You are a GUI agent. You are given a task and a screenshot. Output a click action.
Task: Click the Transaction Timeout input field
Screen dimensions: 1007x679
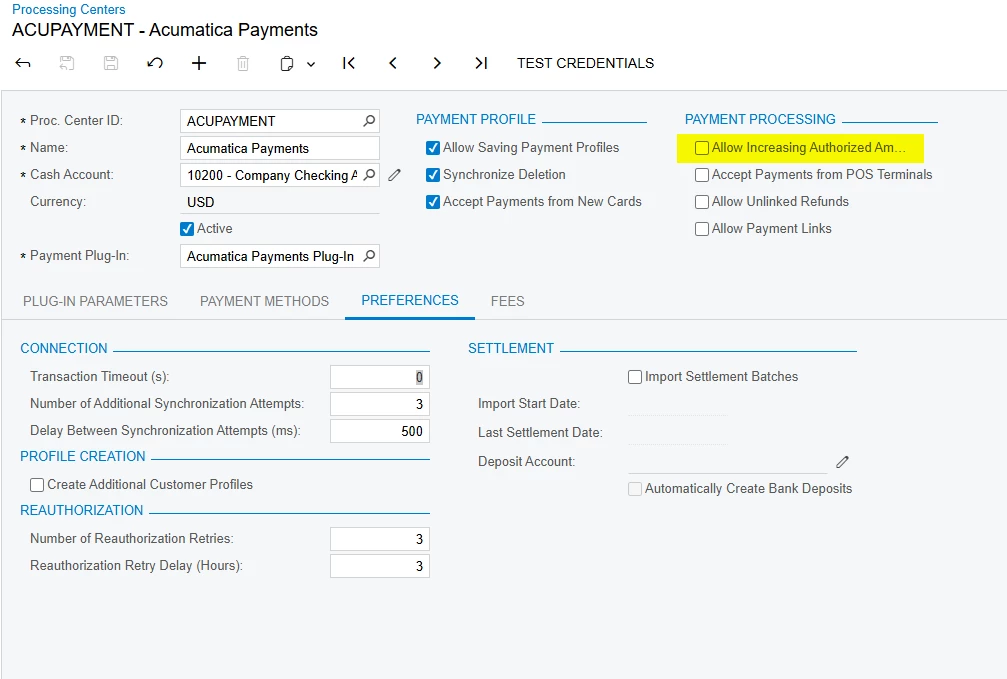coord(380,377)
